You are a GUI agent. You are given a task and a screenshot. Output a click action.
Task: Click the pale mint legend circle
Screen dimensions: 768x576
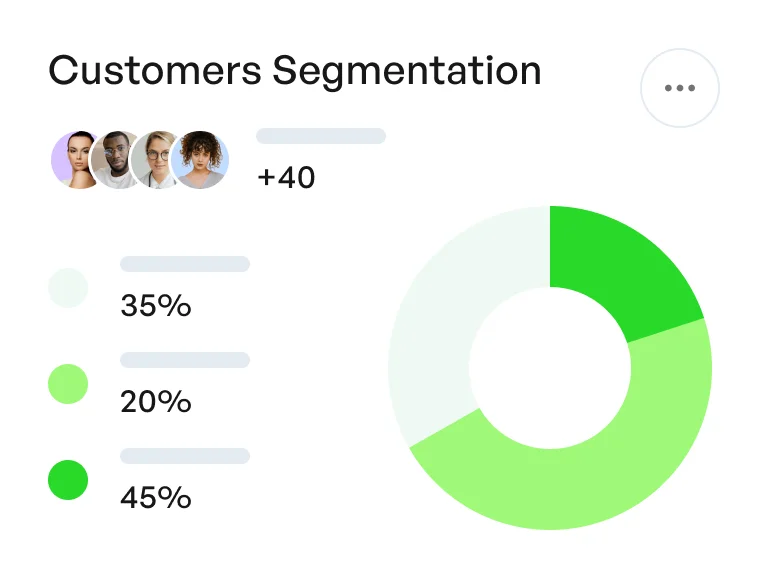pyautogui.click(x=68, y=288)
